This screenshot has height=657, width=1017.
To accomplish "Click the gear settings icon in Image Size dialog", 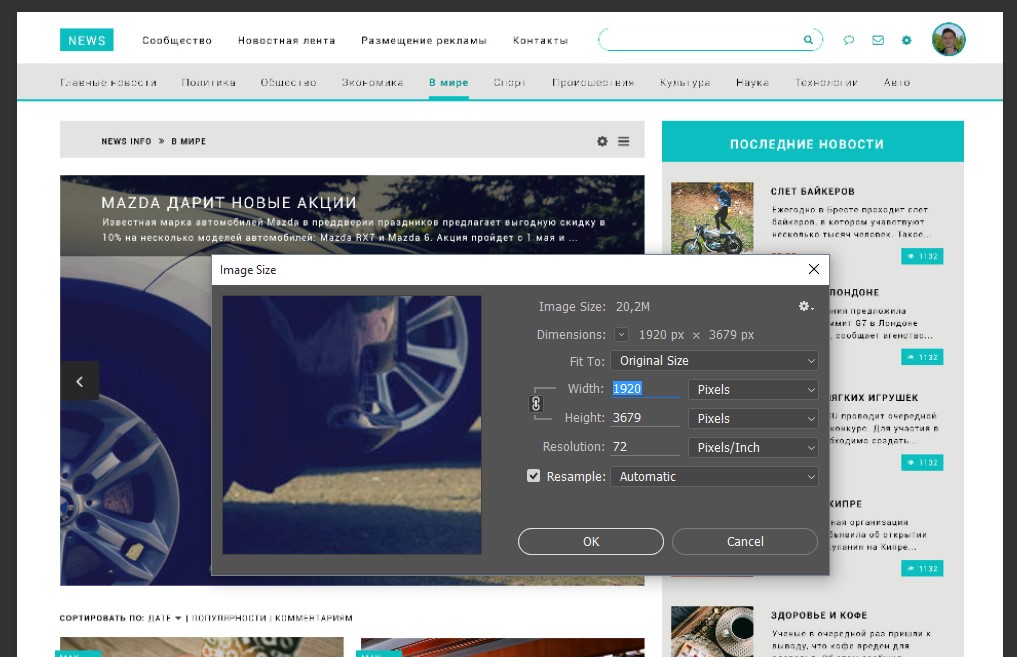I will click(806, 306).
